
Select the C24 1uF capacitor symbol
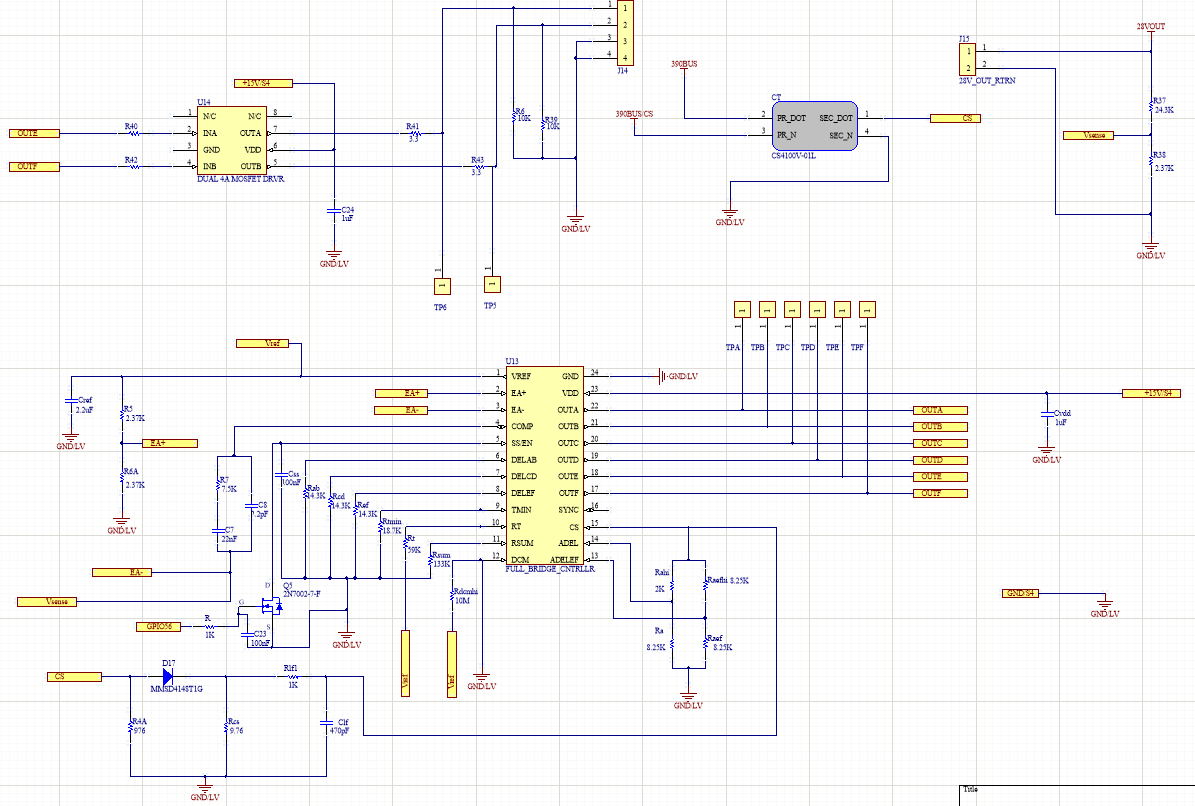point(333,212)
